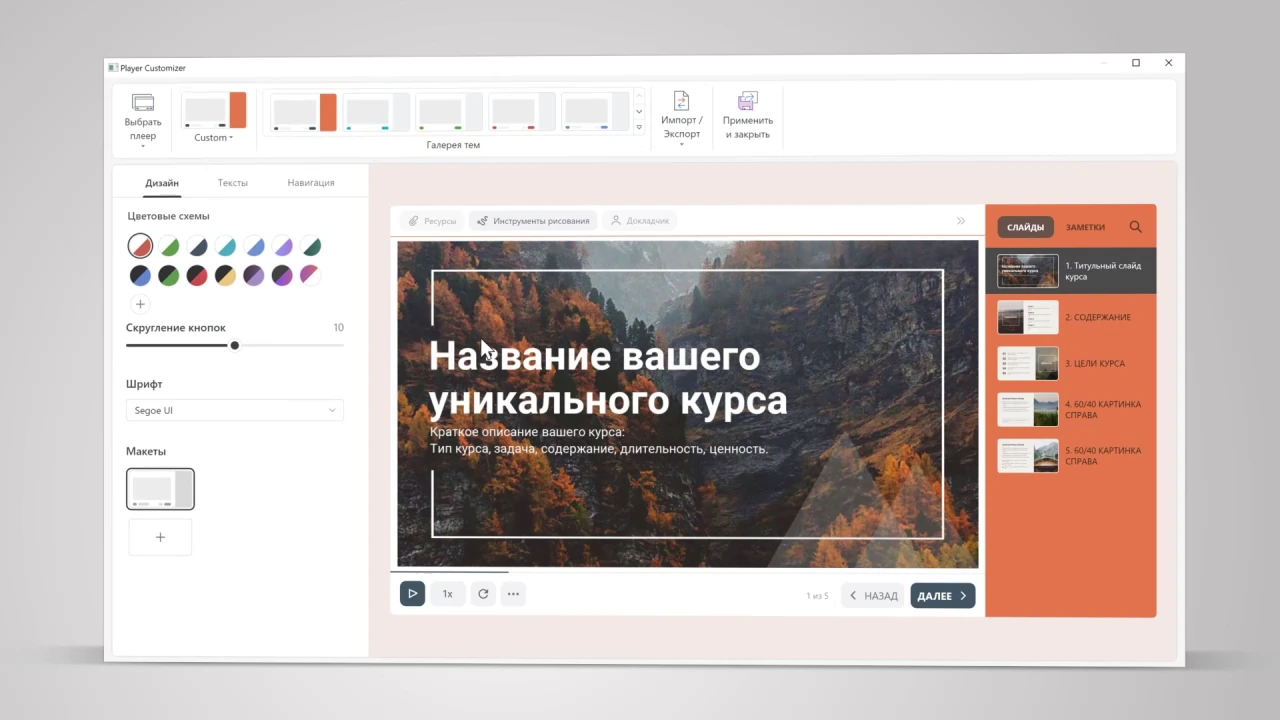Expand the theme gallery list
Image resolution: width=1280 pixels, height=720 pixels.
coord(639,127)
